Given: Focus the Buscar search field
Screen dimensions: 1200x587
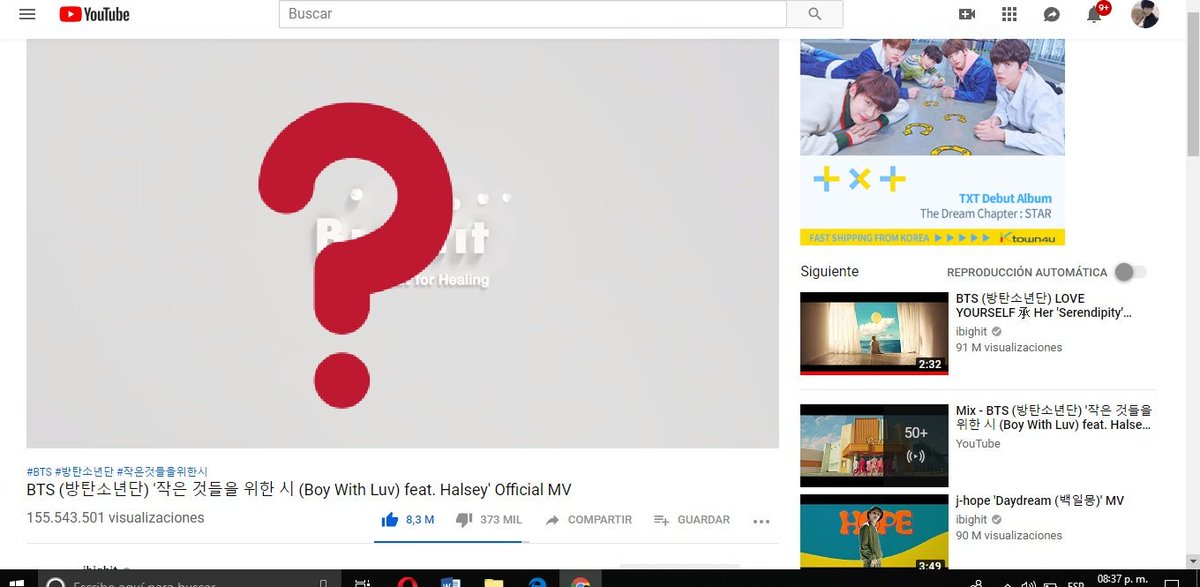Looking at the screenshot, I should [x=532, y=14].
